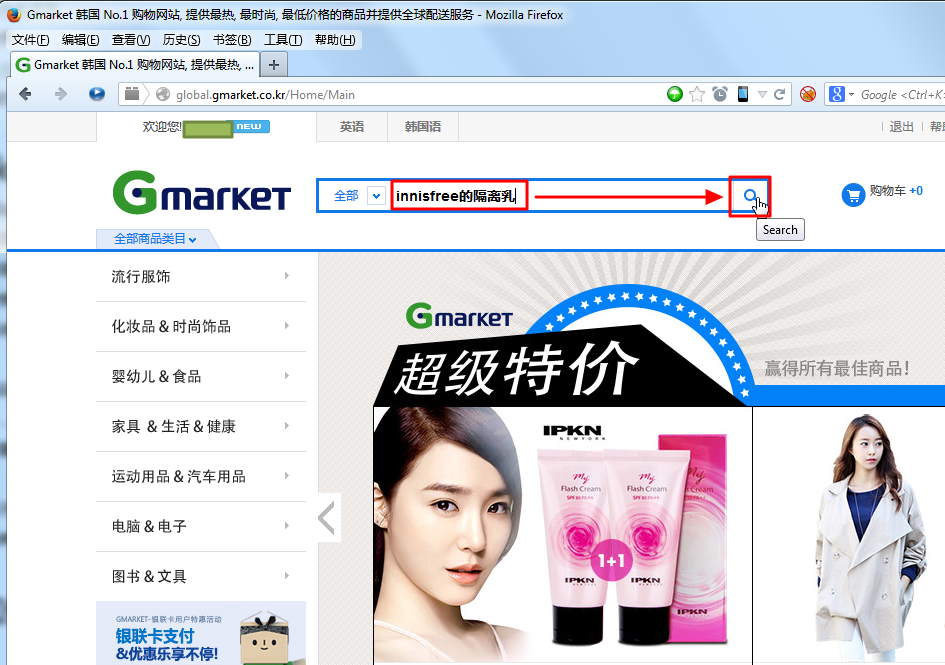Click the NEW badge beside username
Image resolution: width=945 pixels, height=665 pixels.
pyautogui.click(x=251, y=127)
